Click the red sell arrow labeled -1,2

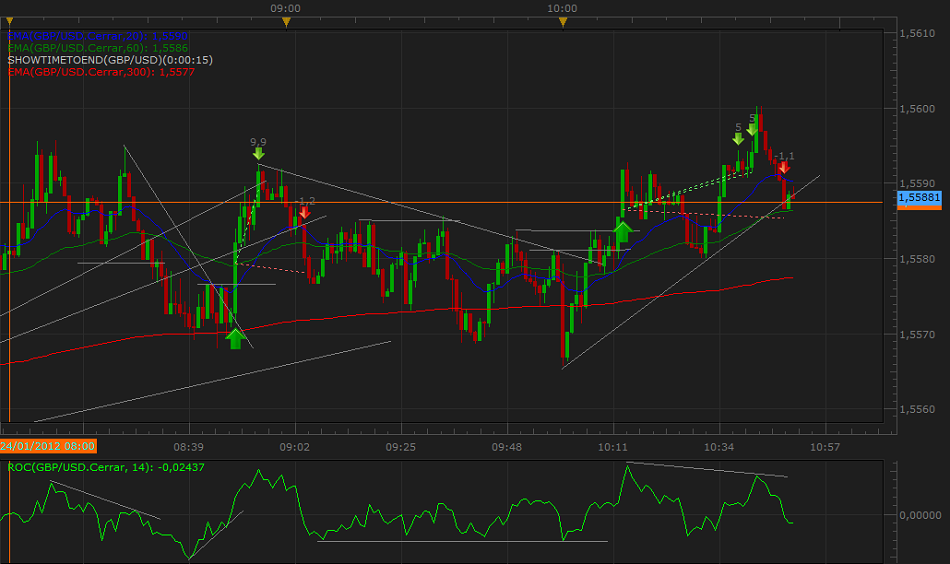304,212
